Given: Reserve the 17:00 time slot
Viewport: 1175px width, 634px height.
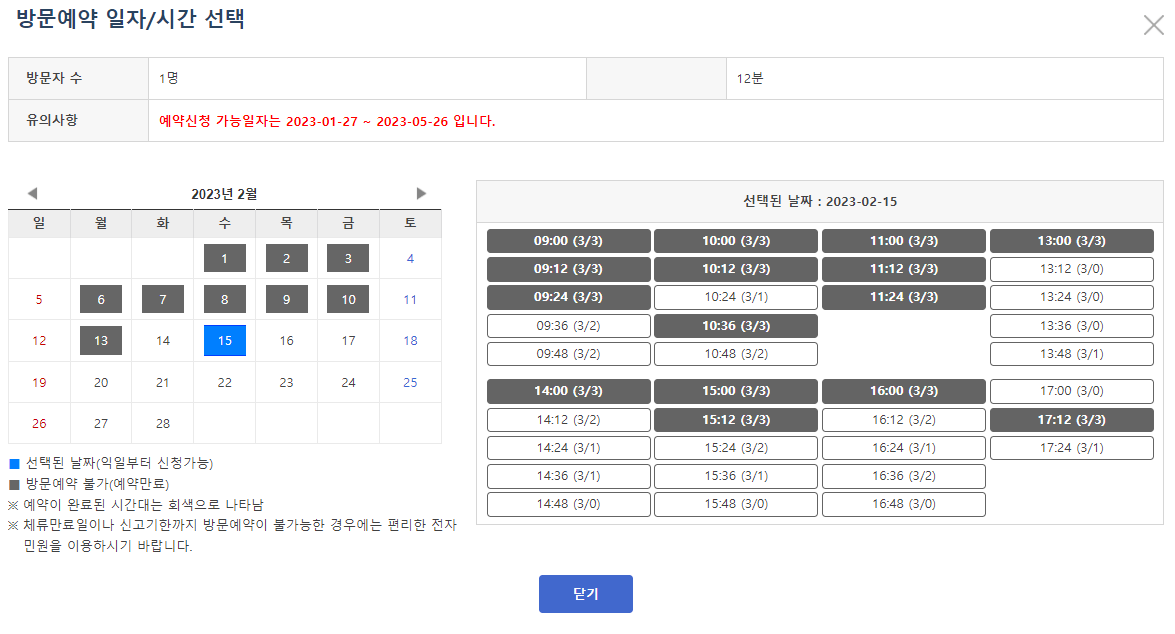Looking at the screenshot, I should (1072, 391).
